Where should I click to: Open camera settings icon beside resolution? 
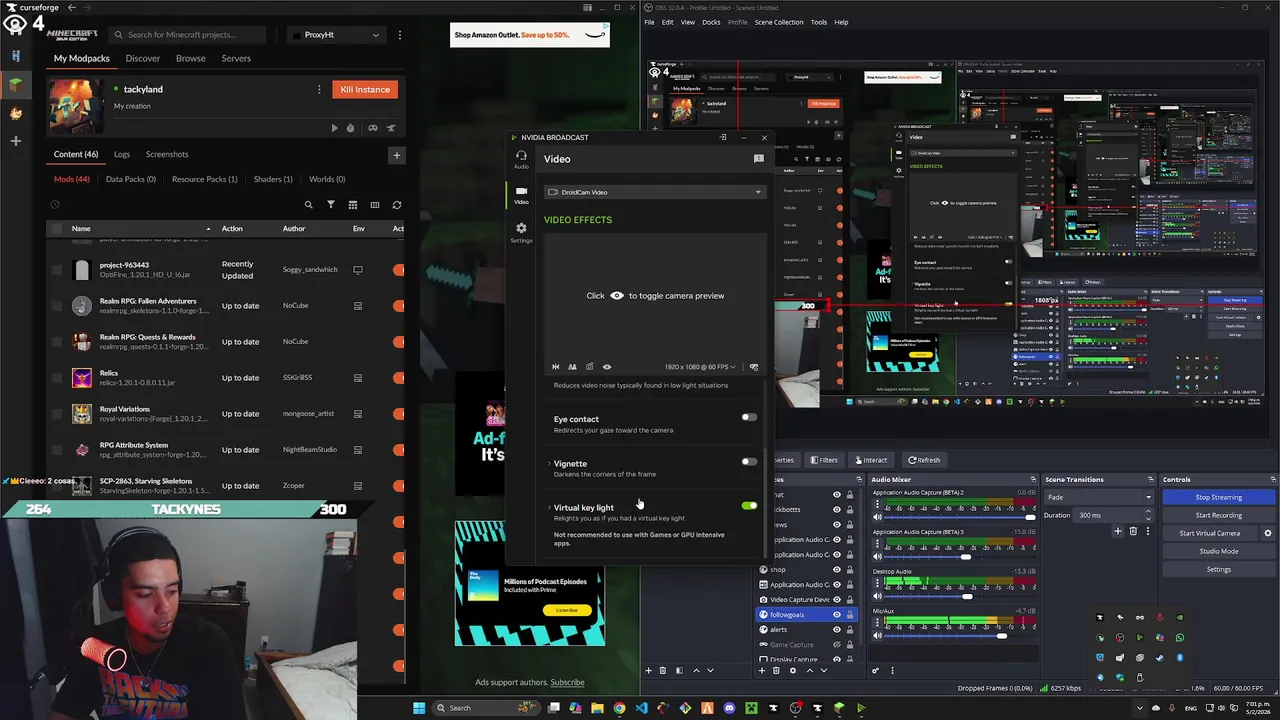pos(754,367)
